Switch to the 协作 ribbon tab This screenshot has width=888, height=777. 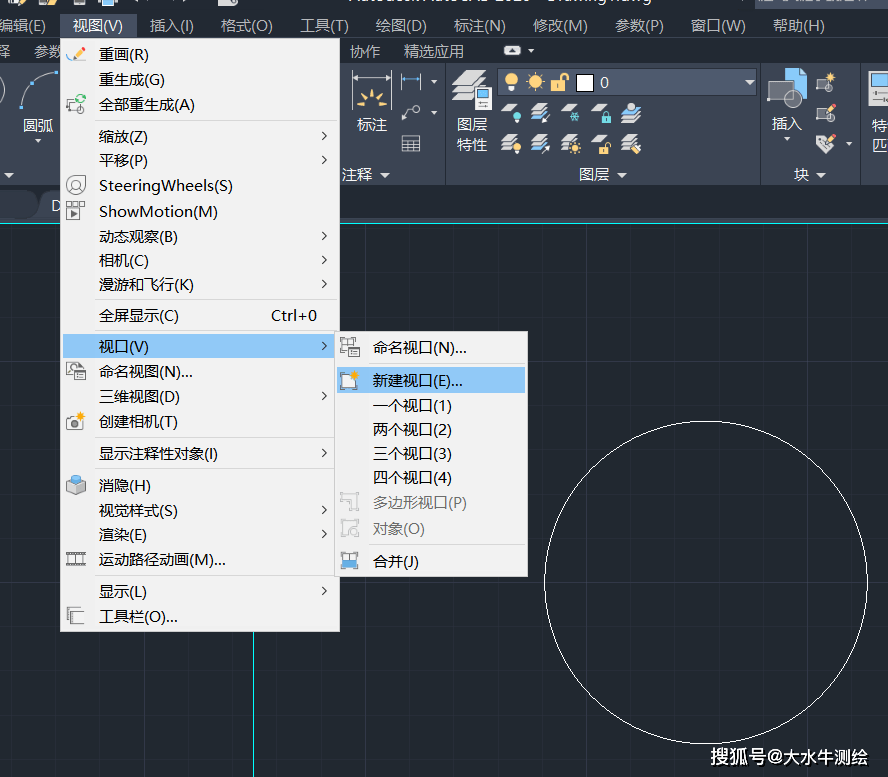tap(365, 52)
